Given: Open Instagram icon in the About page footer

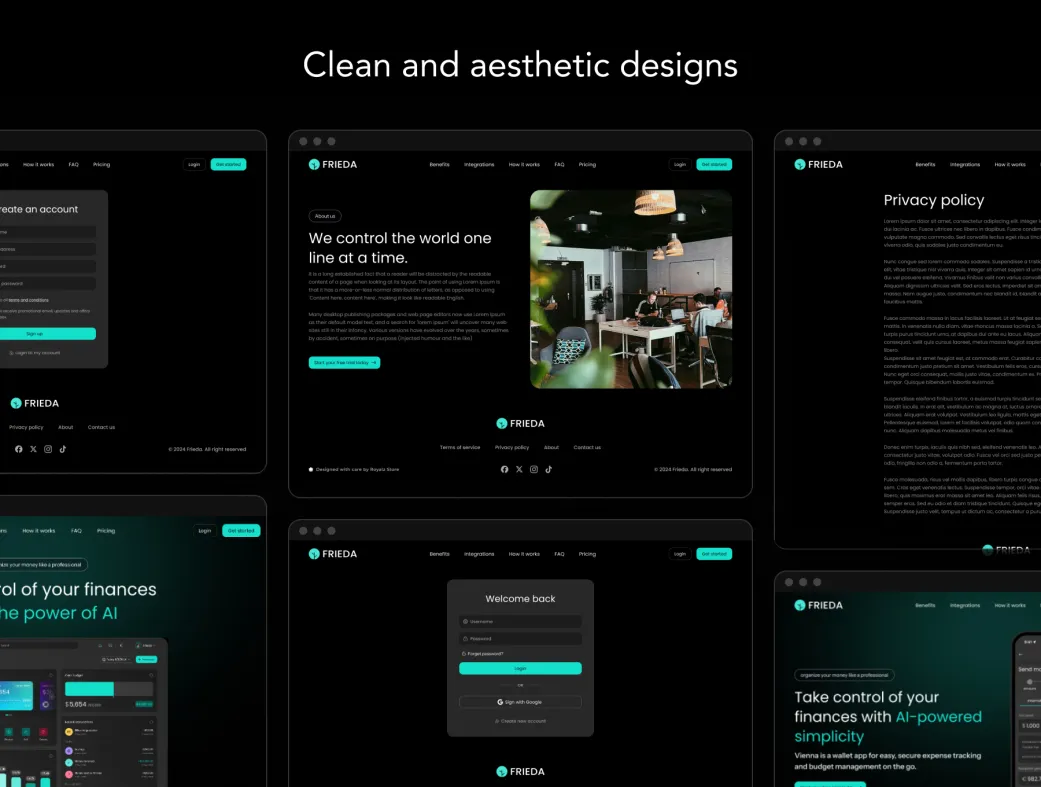Looking at the screenshot, I should [x=534, y=469].
